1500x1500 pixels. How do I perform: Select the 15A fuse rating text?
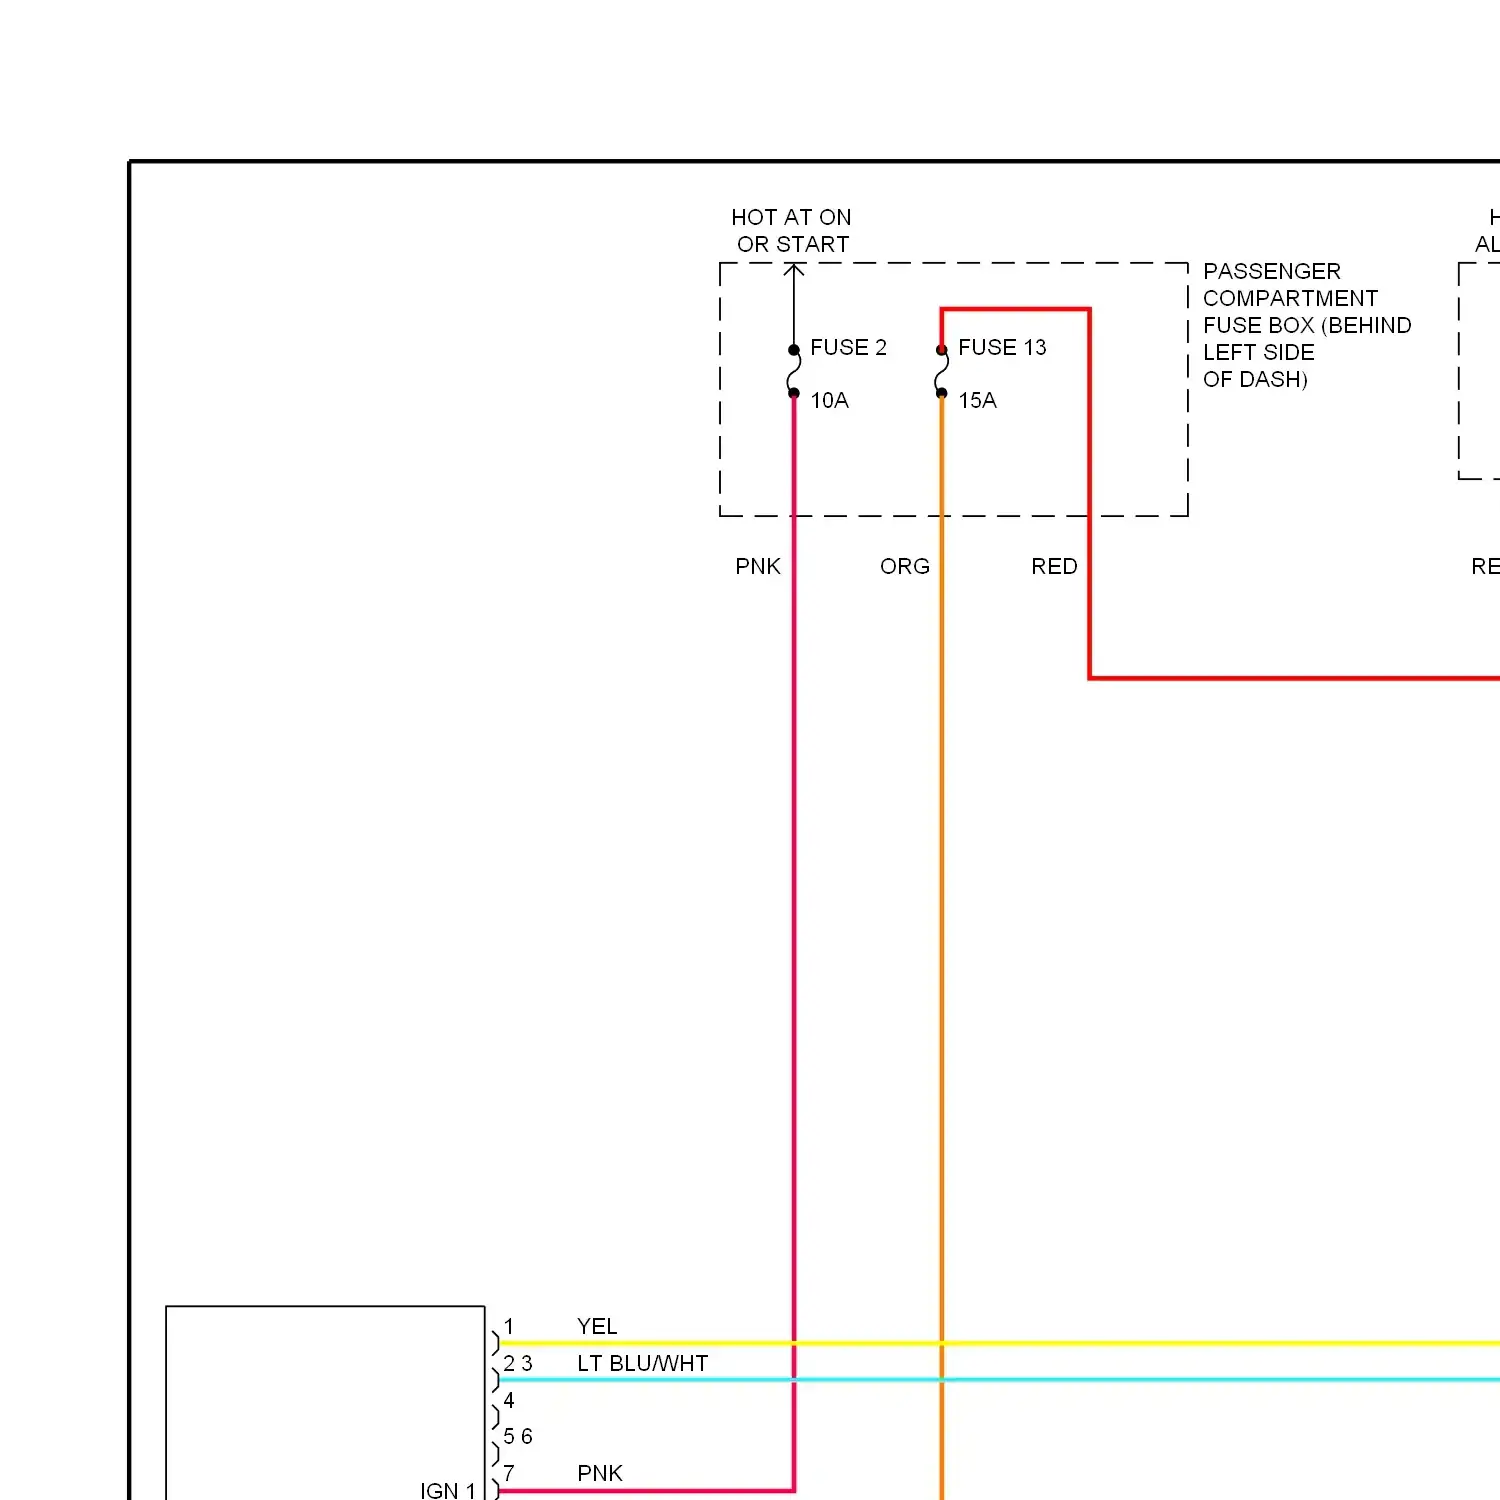tap(977, 400)
